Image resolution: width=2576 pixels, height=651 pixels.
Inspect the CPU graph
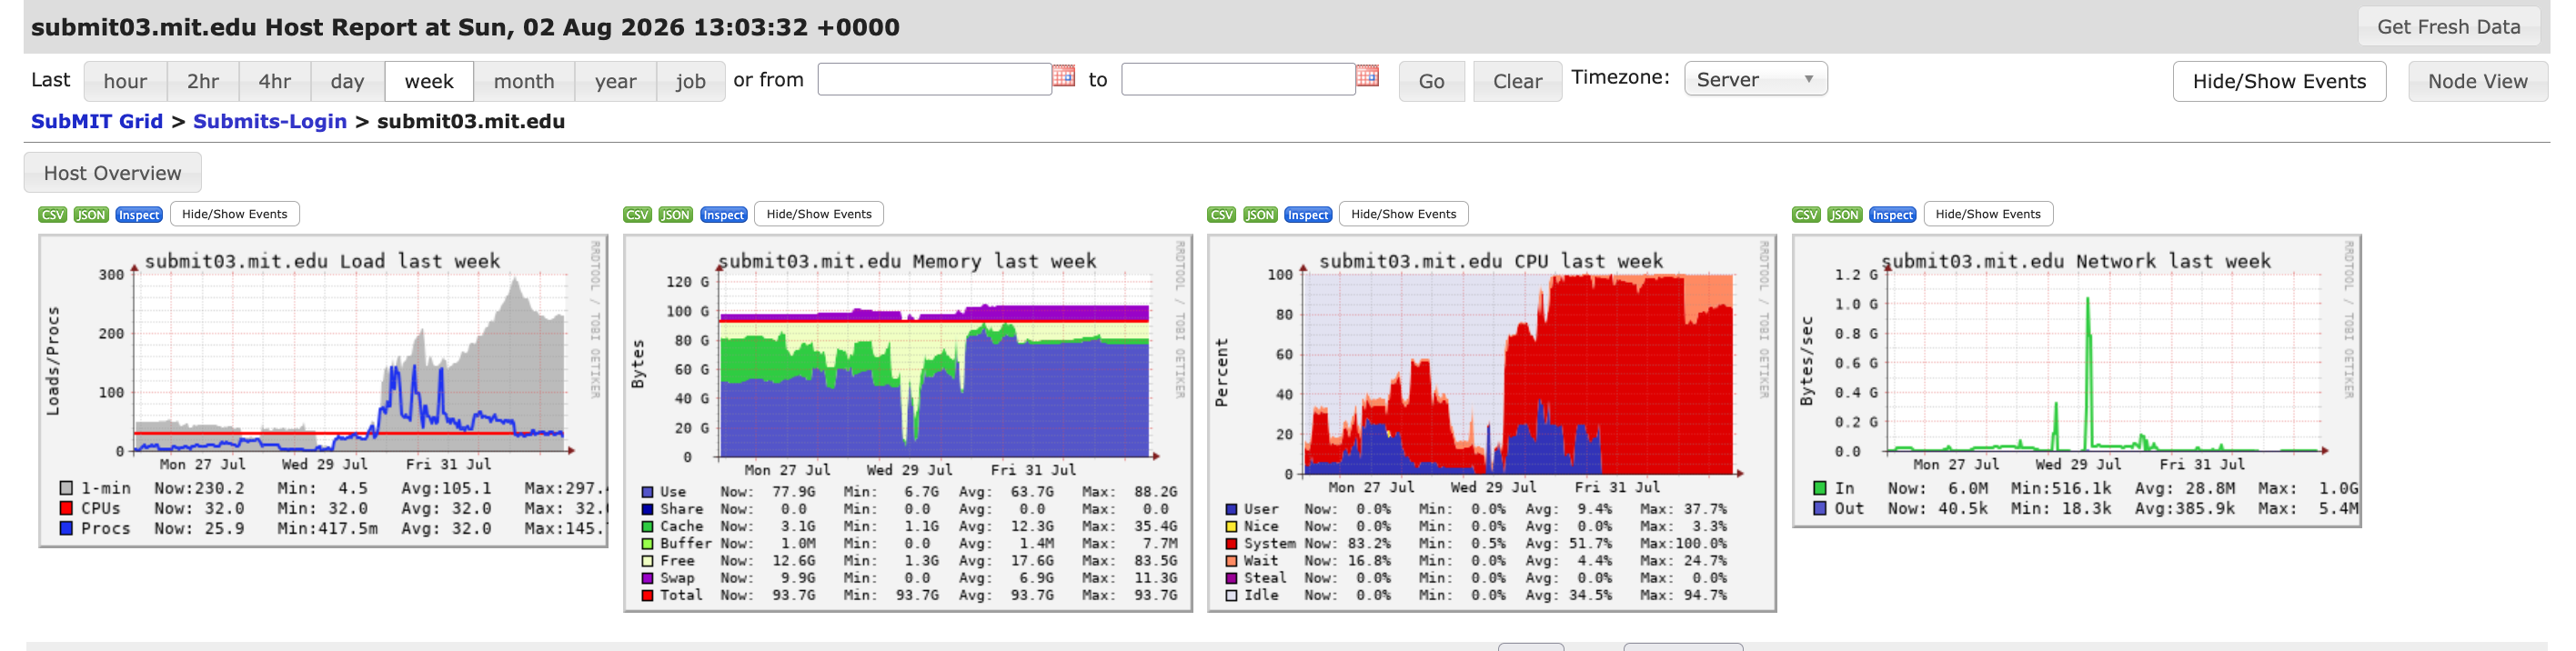click(x=1308, y=215)
